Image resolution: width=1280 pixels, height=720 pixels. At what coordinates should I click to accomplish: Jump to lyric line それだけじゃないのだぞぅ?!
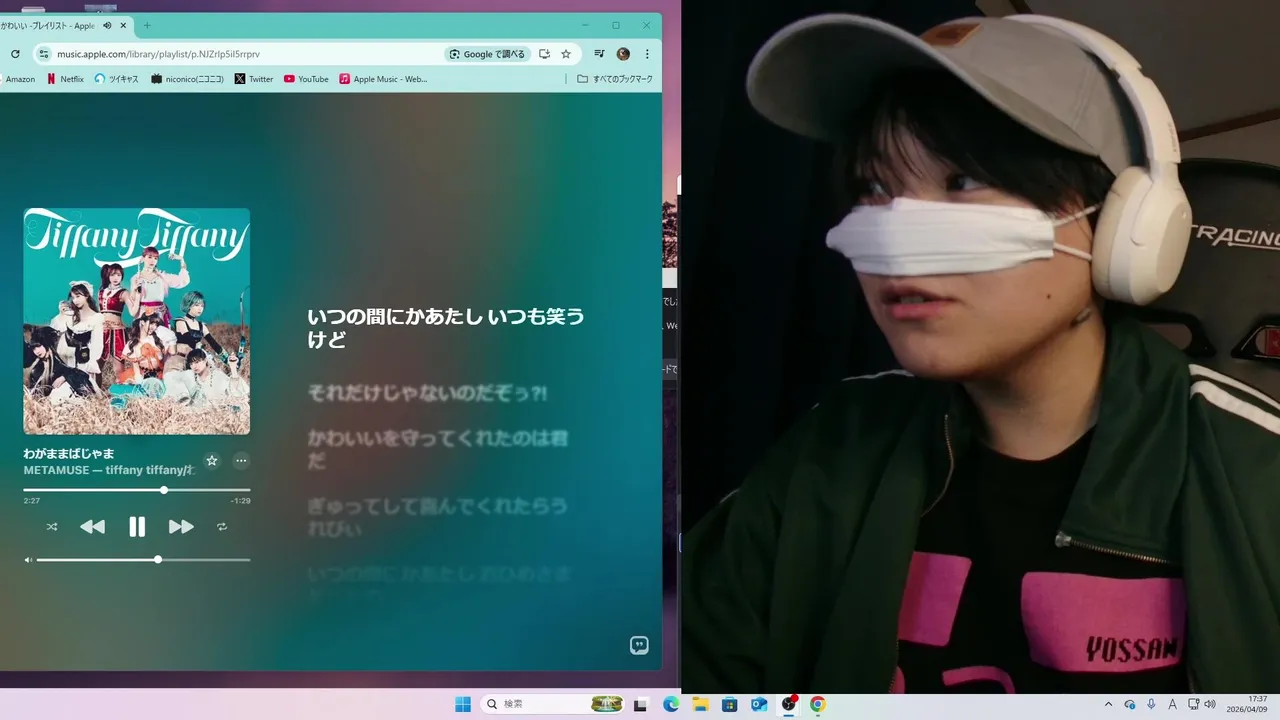[427, 393]
